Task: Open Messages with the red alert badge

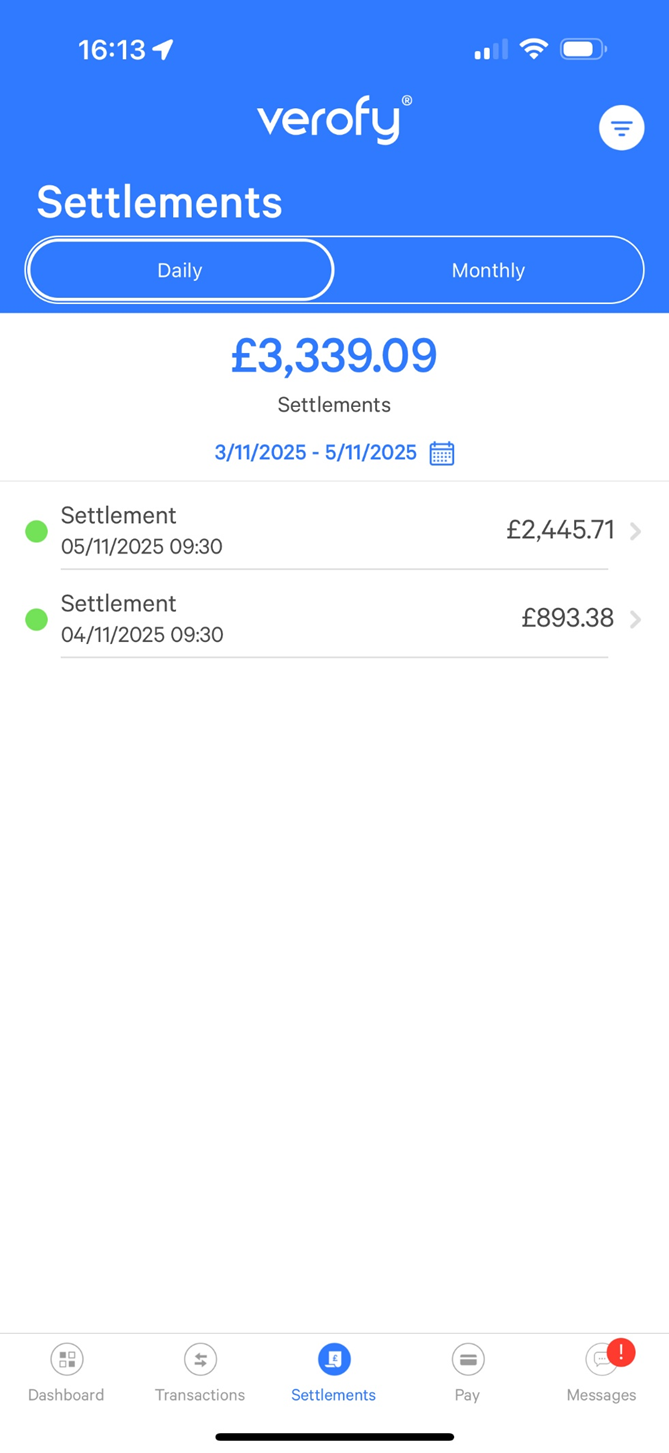Action: [603, 1359]
